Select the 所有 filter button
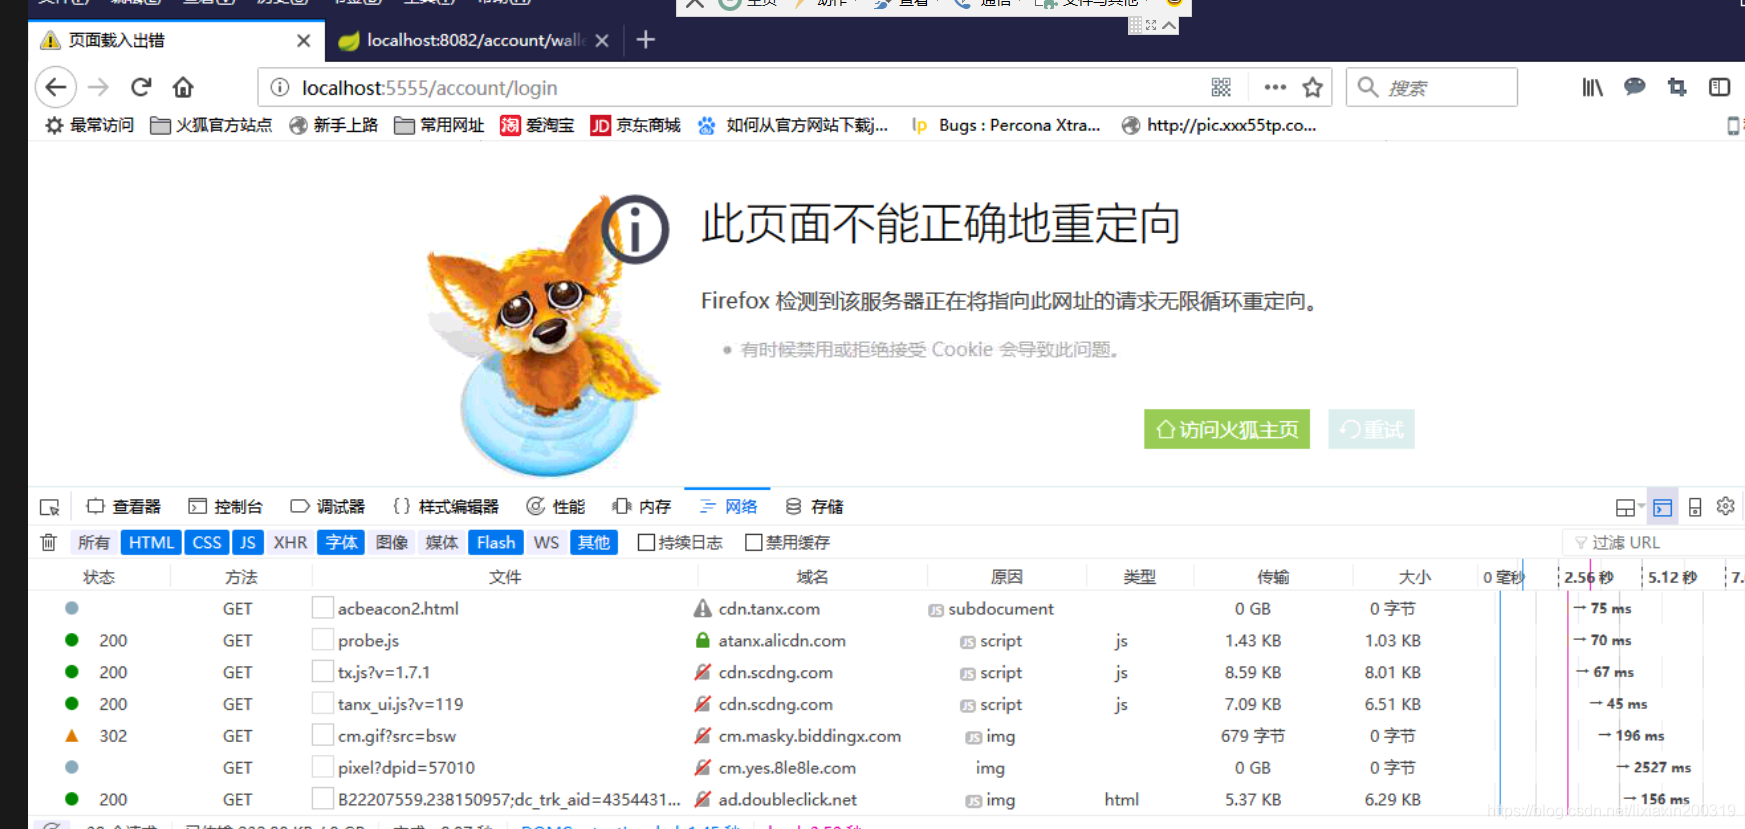 click(x=94, y=542)
